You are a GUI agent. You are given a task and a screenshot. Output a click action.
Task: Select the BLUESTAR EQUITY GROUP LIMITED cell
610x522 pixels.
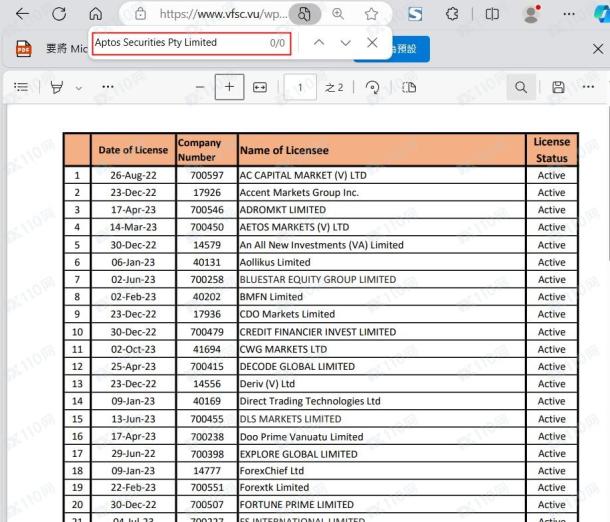click(382, 280)
